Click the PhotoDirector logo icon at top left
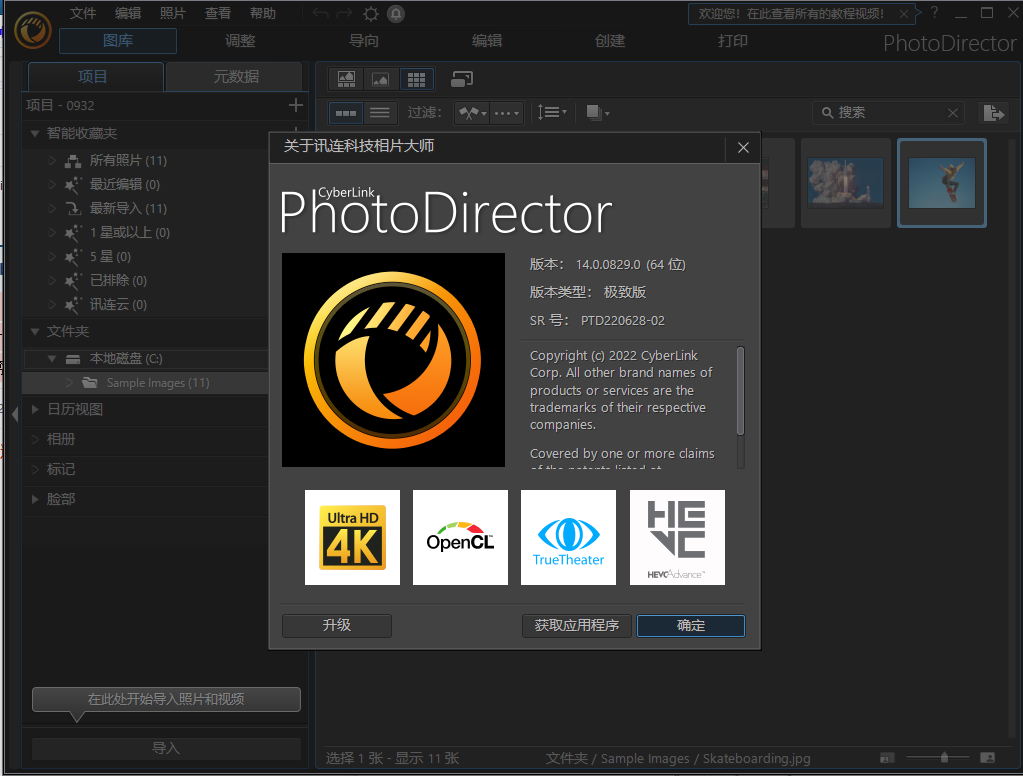Image resolution: width=1023 pixels, height=776 pixels. (33, 30)
